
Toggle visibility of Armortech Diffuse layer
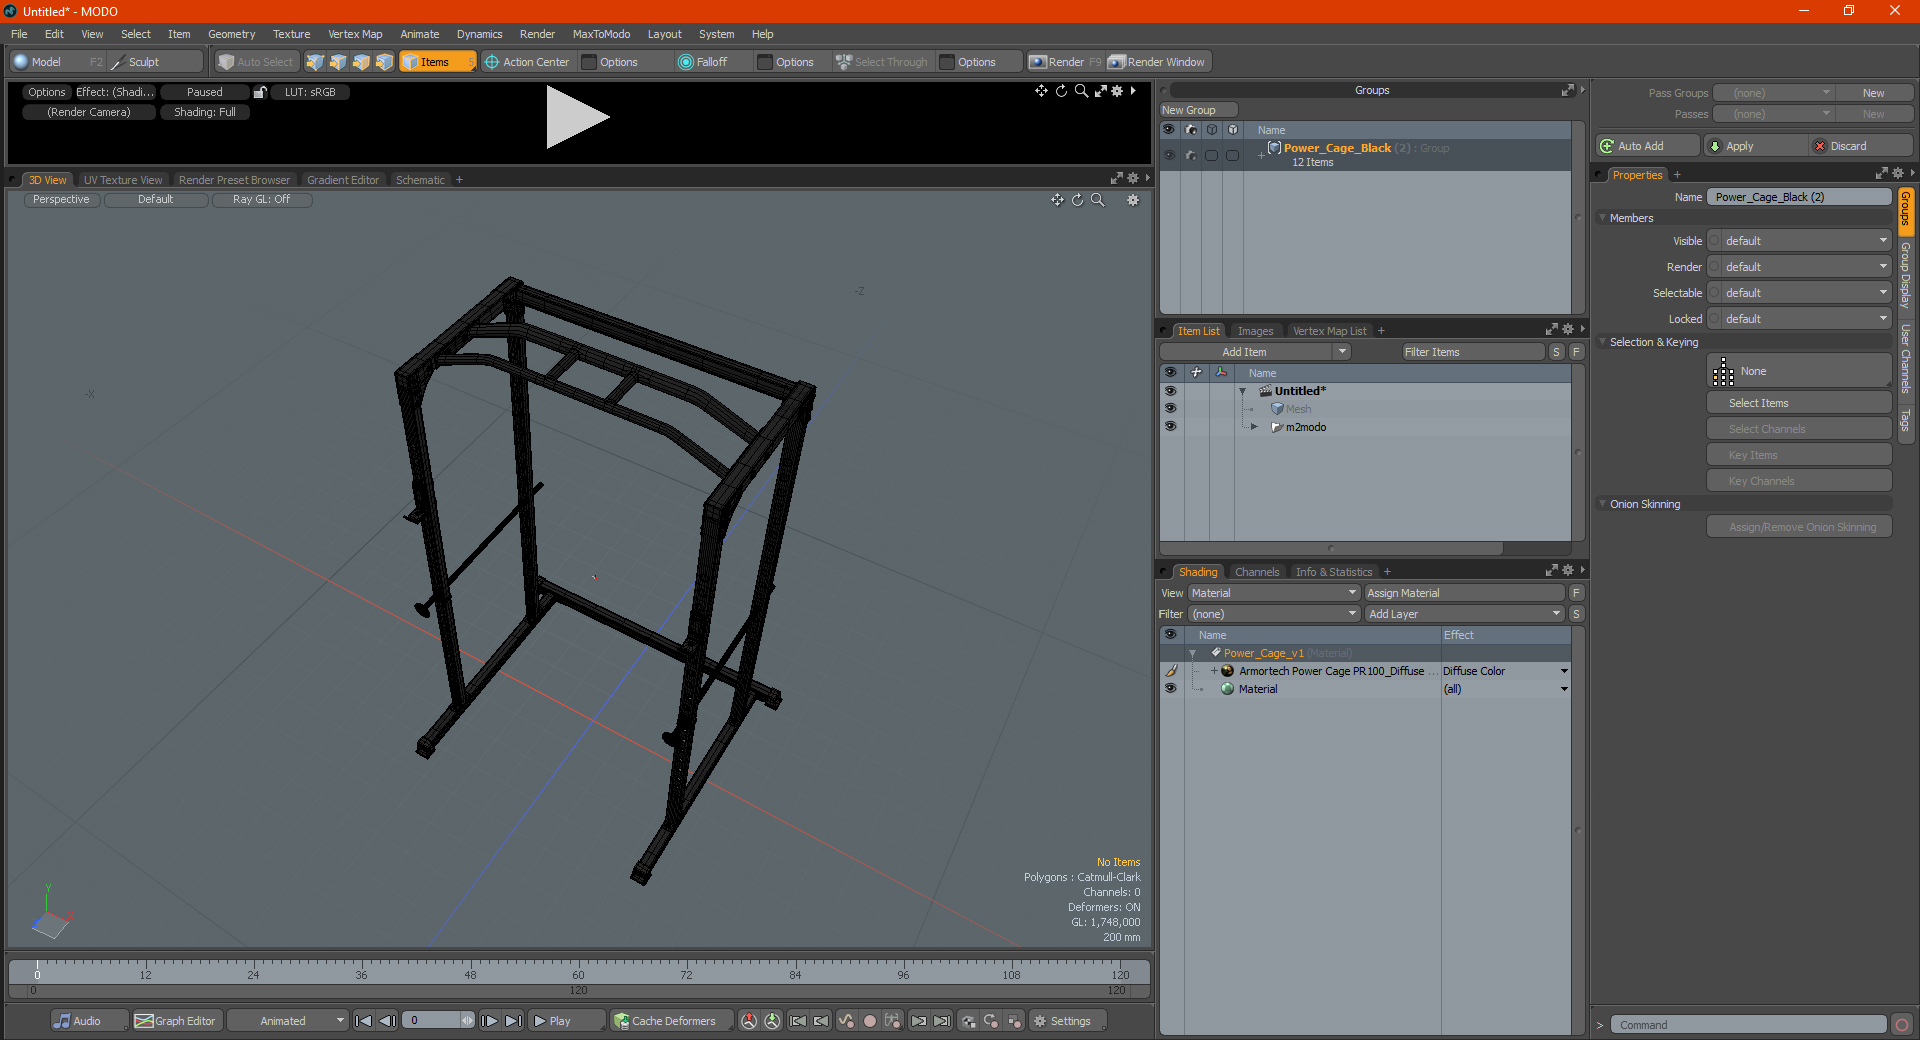tap(1170, 671)
